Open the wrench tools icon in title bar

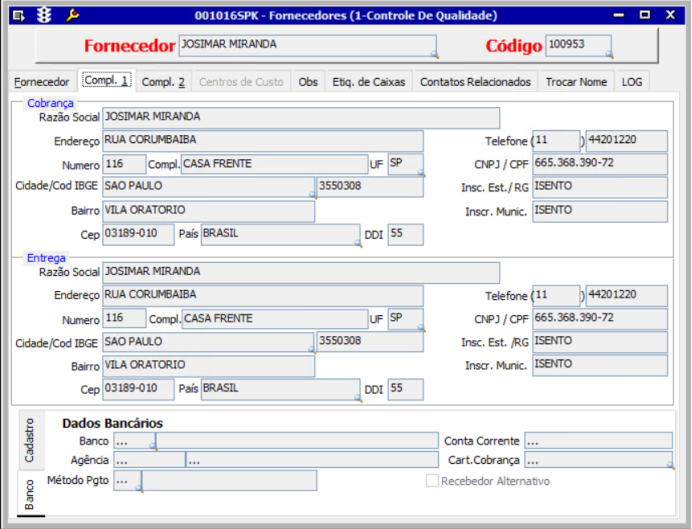[x=72, y=15]
